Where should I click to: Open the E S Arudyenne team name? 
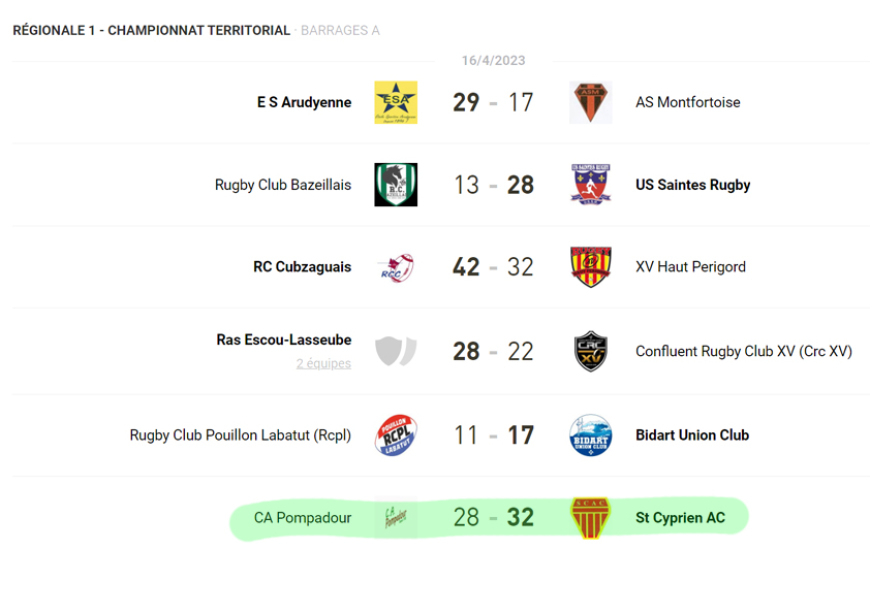[x=304, y=102]
